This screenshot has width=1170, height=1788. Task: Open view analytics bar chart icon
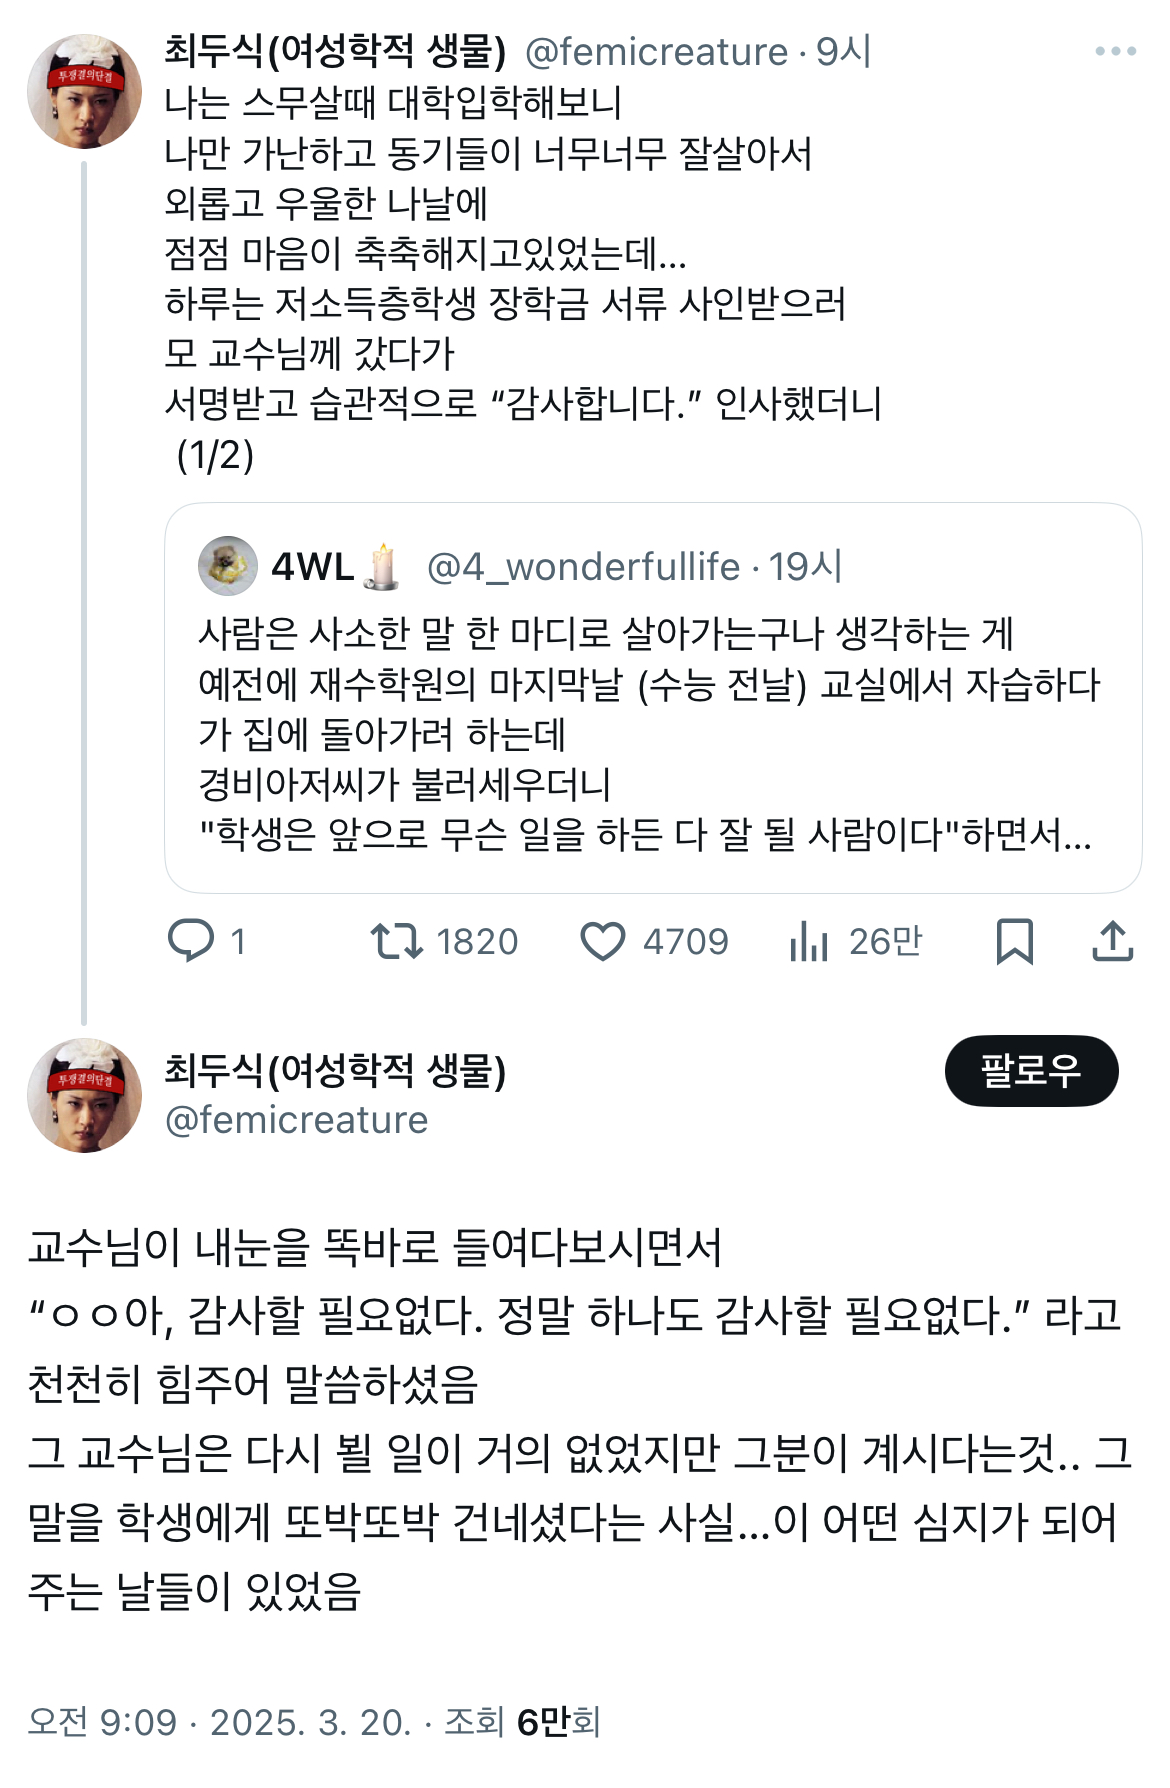point(809,941)
